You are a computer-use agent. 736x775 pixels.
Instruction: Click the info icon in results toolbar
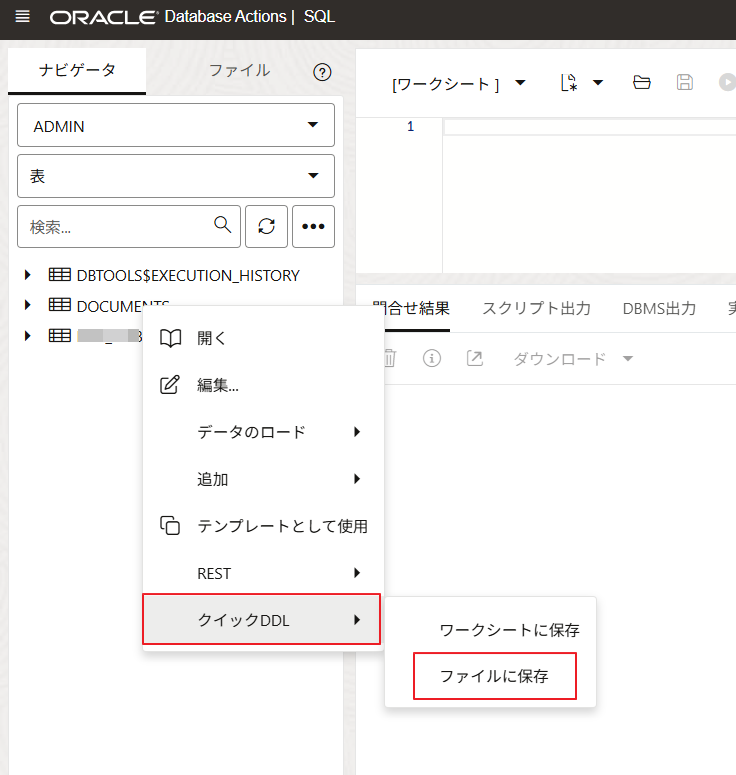click(x=432, y=358)
